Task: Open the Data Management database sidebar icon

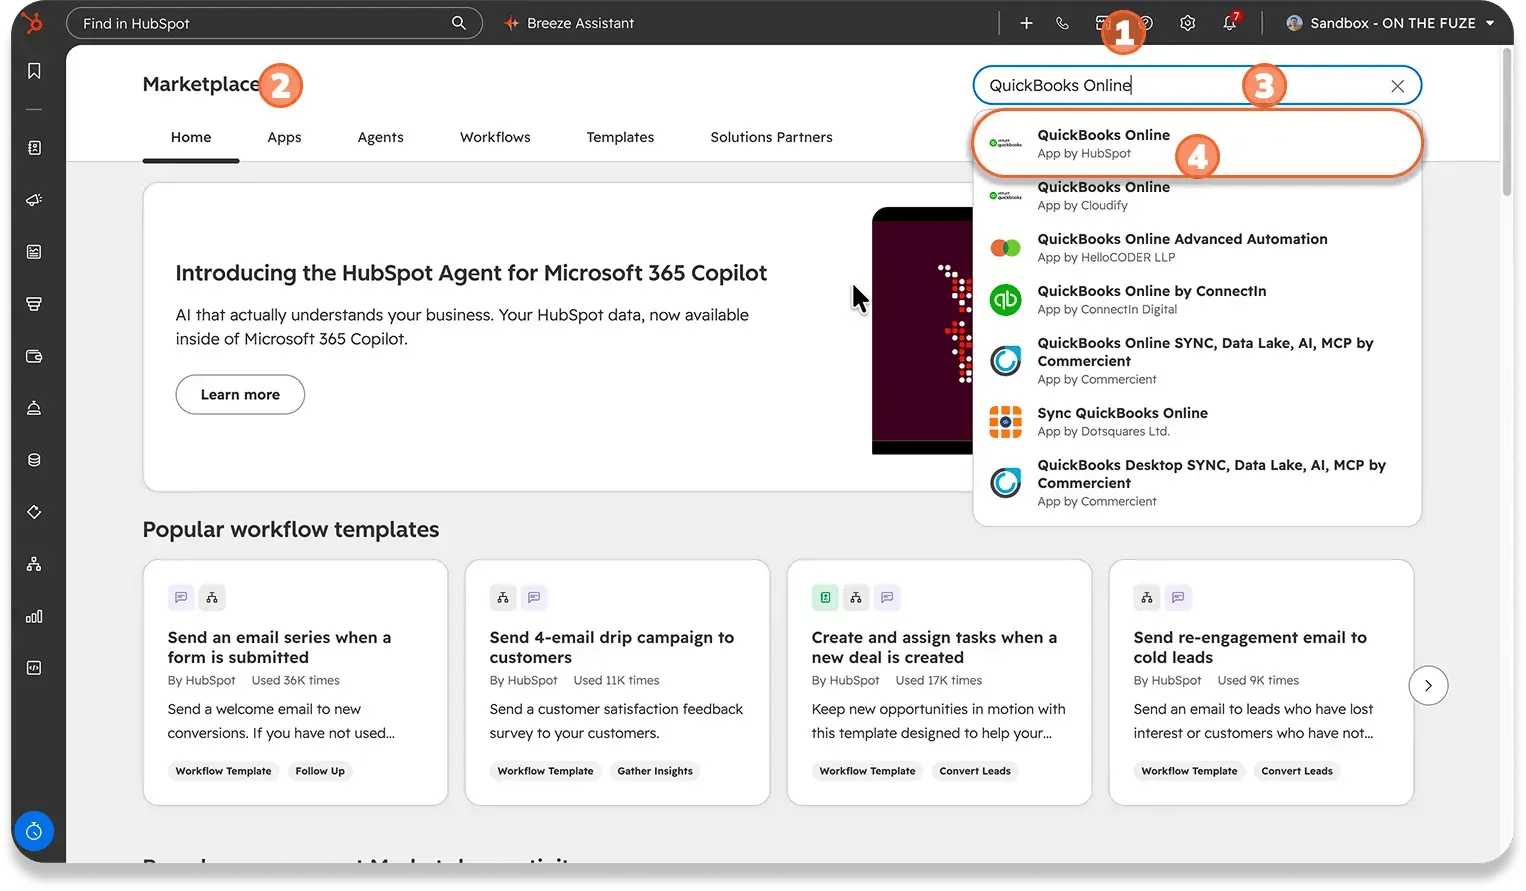Action: pyautogui.click(x=34, y=460)
